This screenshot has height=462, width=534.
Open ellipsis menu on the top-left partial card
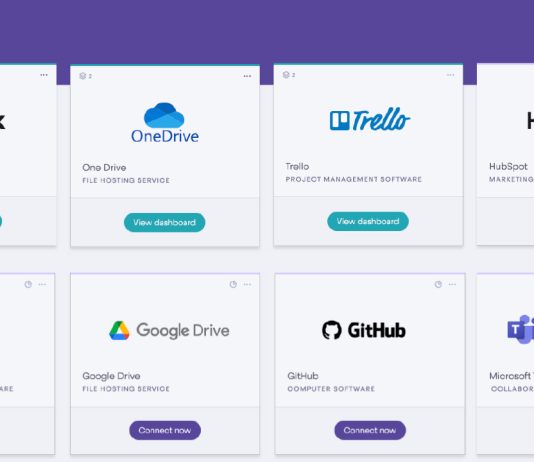[44, 75]
